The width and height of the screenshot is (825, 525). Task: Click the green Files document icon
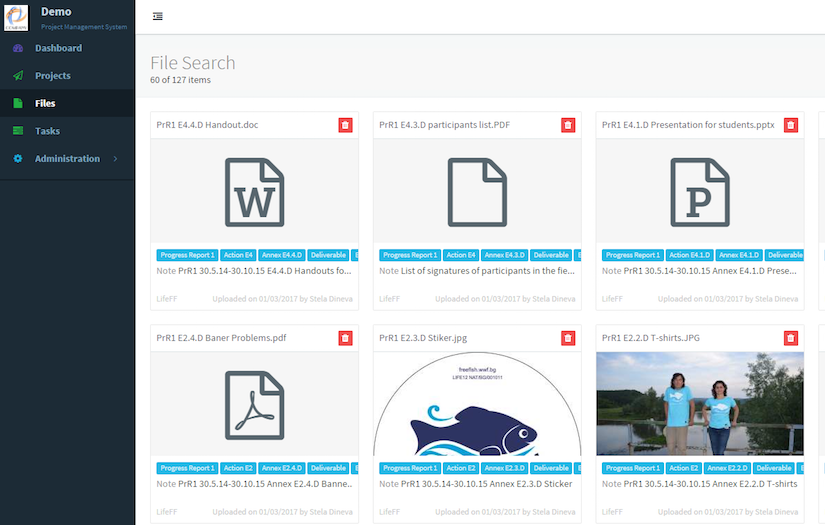click(18, 103)
